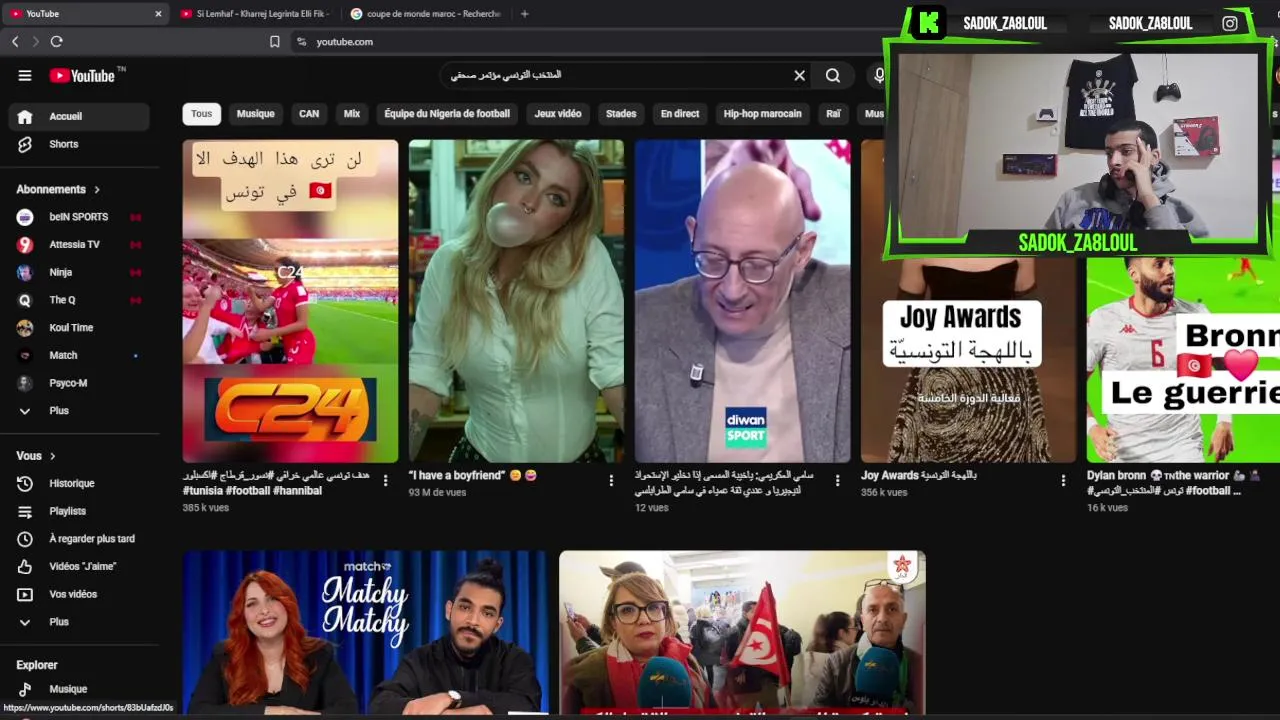This screenshot has height=720, width=1280.
Task: Click the Kick logo in stream overlay
Action: 929,24
